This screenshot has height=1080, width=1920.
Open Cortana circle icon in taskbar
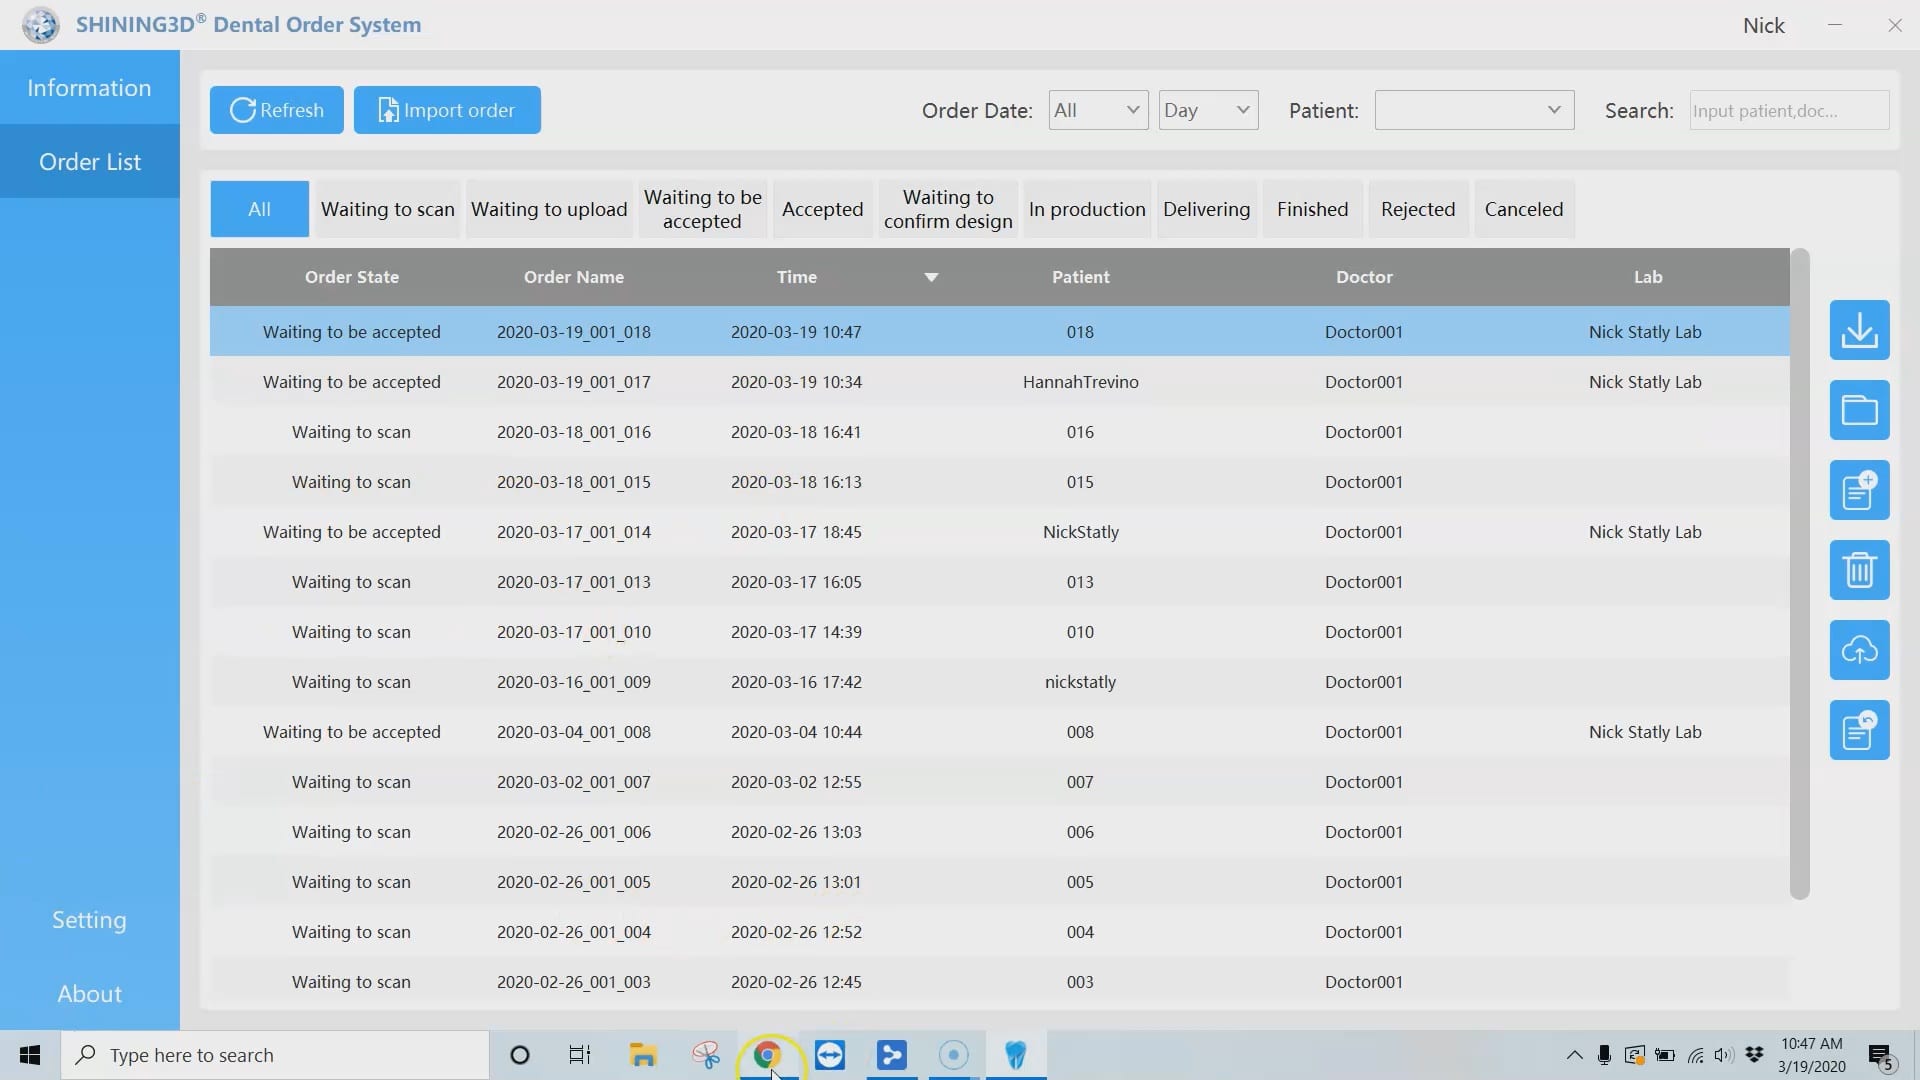[x=519, y=1055]
